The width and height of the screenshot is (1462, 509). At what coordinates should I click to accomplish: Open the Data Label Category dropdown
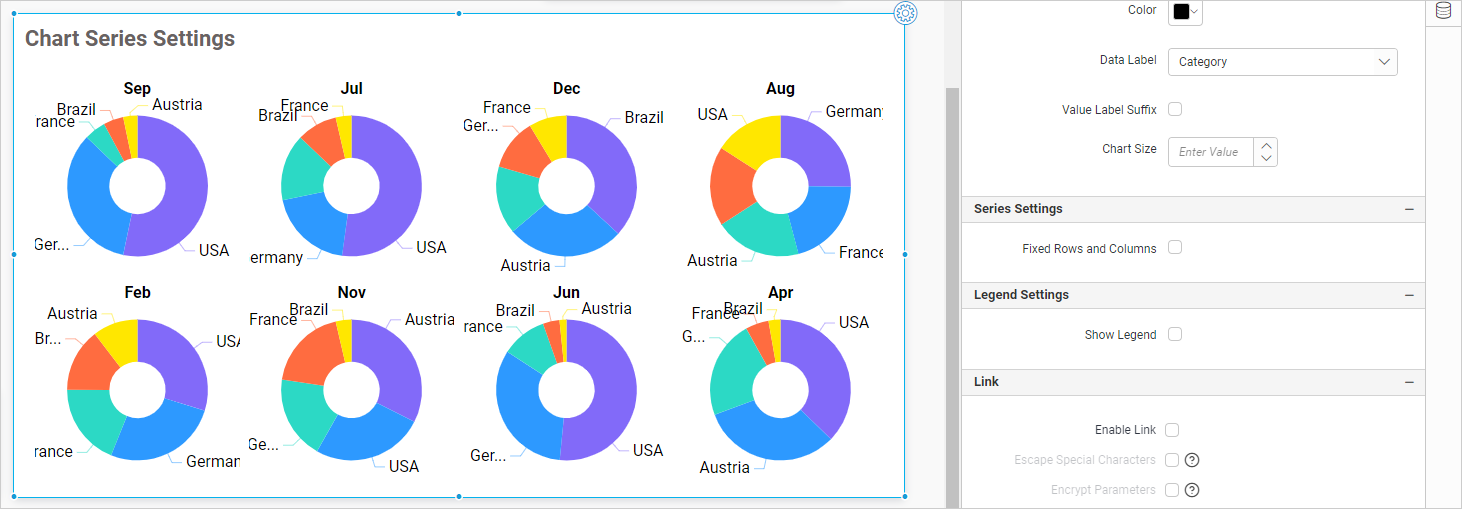click(x=1282, y=62)
